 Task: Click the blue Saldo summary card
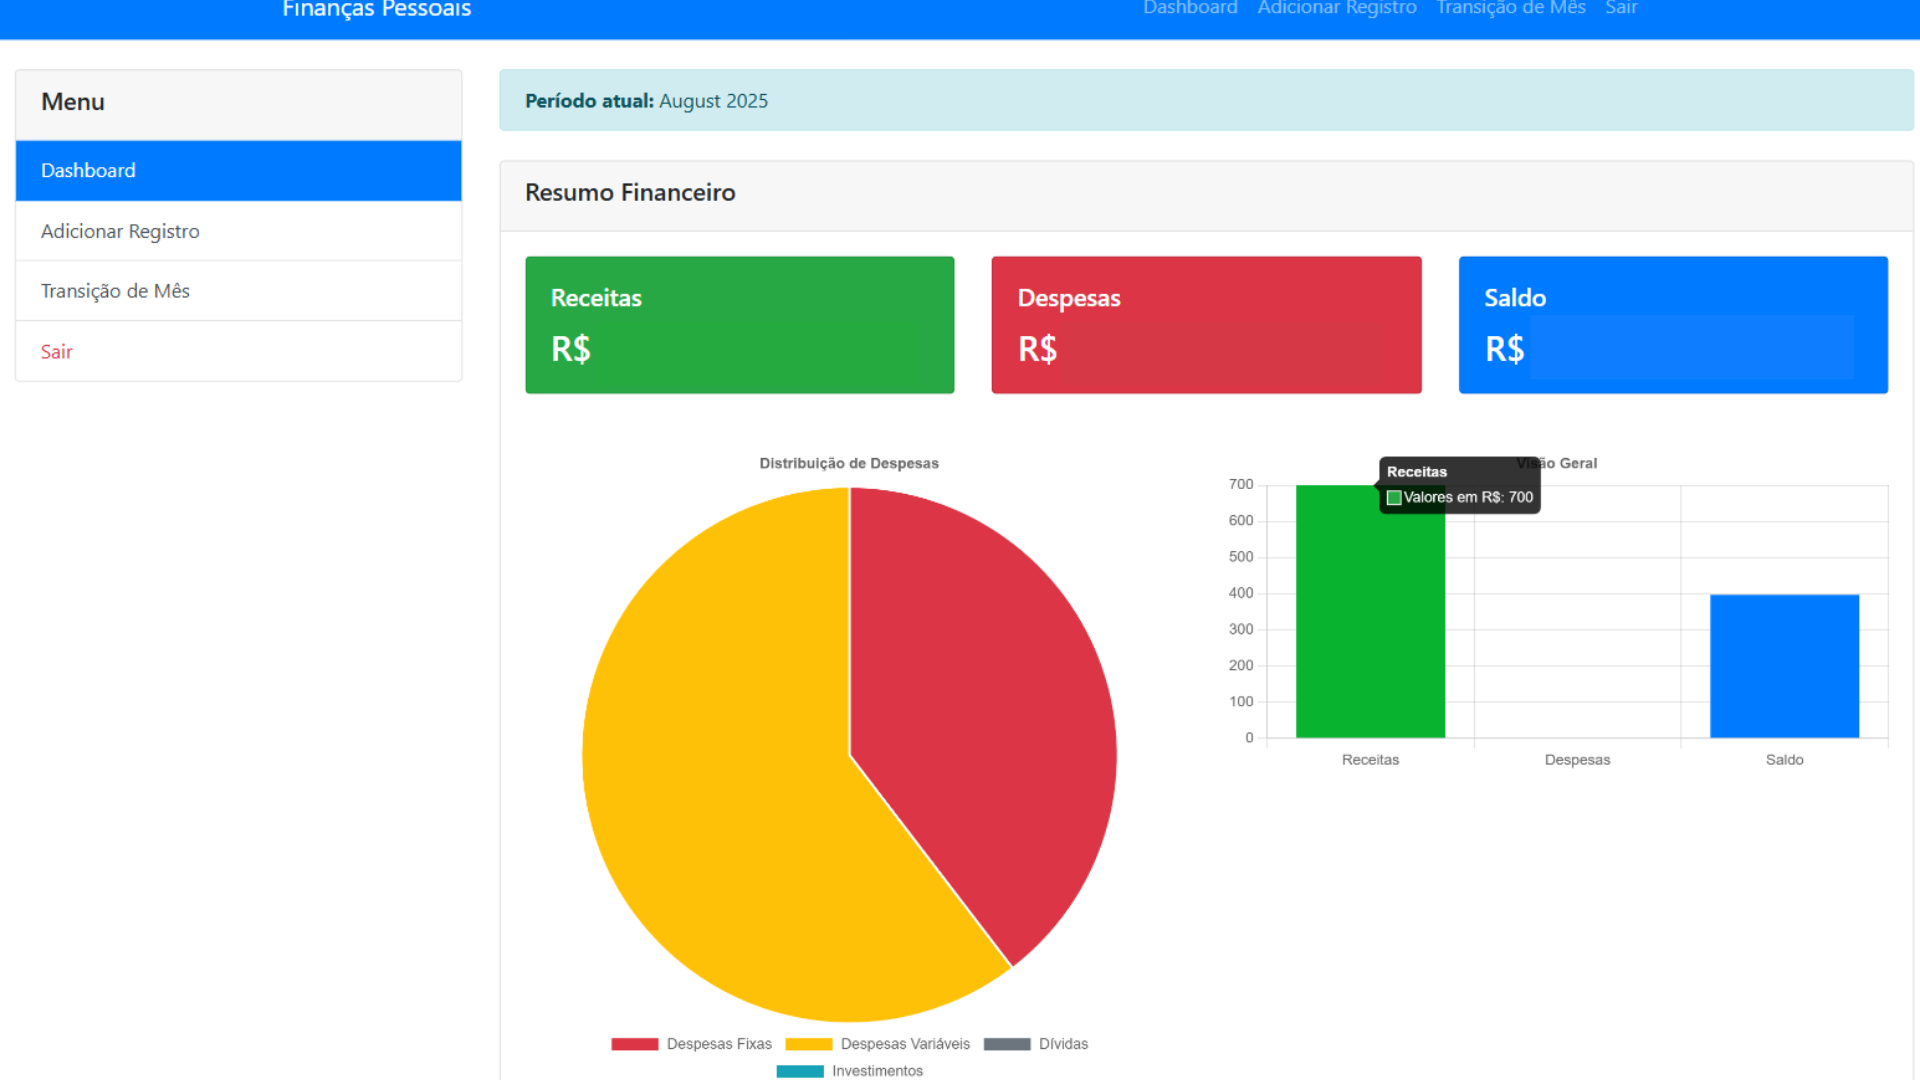click(1673, 325)
